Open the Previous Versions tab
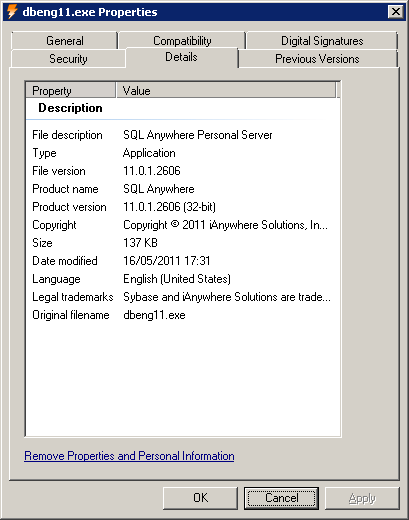The width and height of the screenshot is (409, 520). (317, 59)
